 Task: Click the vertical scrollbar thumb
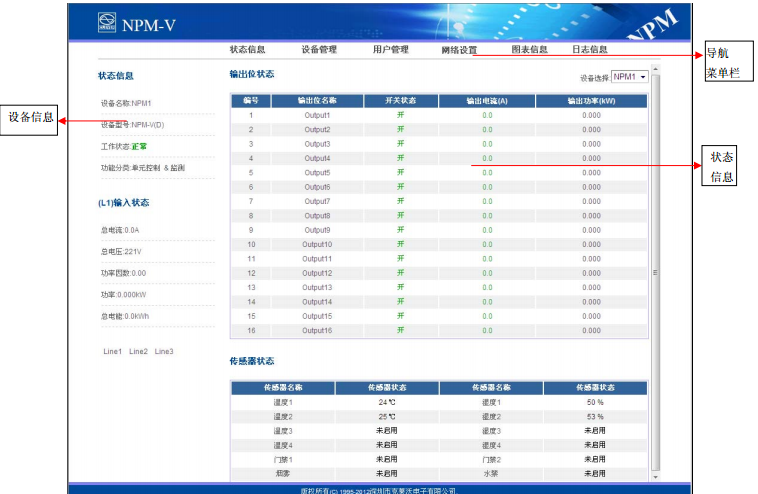pos(656,272)
